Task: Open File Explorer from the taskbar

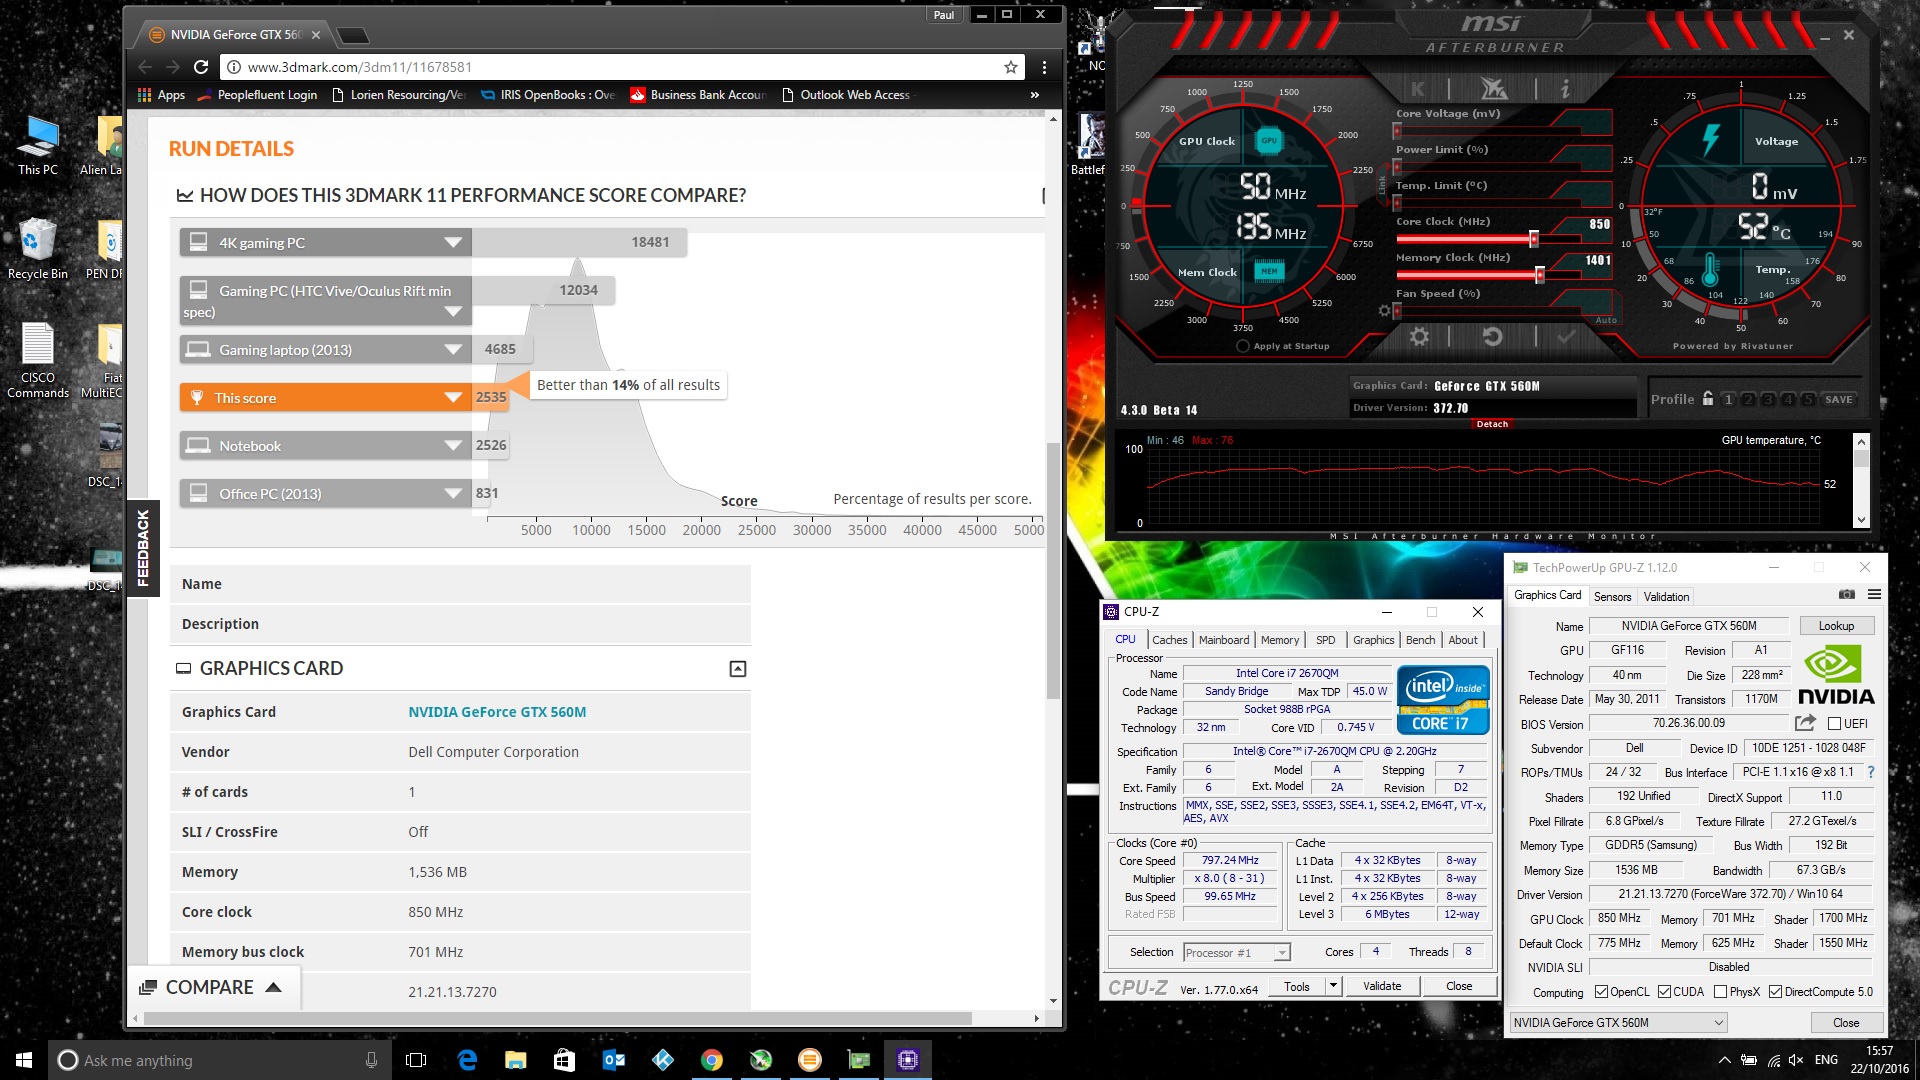Action: [516, 1060]
